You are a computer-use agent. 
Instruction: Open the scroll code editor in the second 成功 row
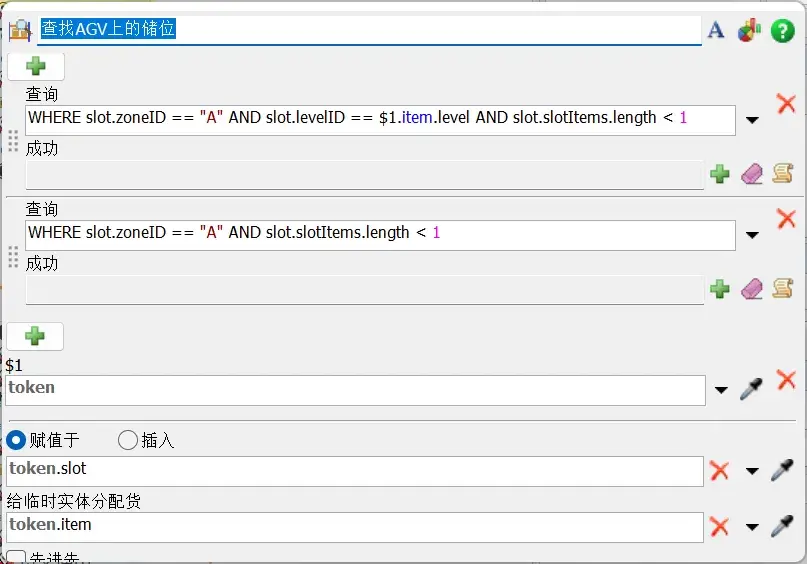click(x=782, y=289)
